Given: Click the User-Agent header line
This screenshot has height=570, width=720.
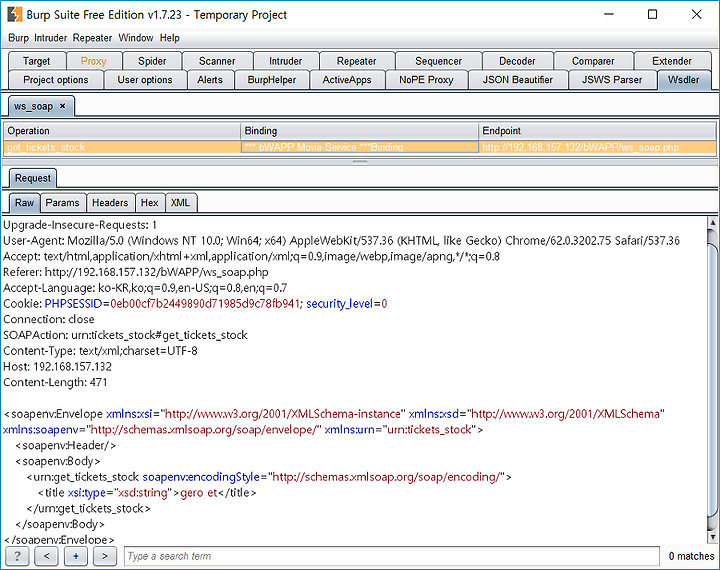Looking at the screenshot, I should pyautogui.click(x=341, y=241).
